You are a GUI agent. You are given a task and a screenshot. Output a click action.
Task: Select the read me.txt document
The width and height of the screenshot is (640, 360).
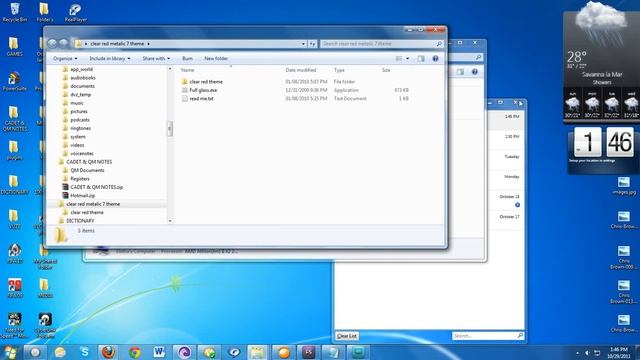pyautogui.click(x=201, y=99)
